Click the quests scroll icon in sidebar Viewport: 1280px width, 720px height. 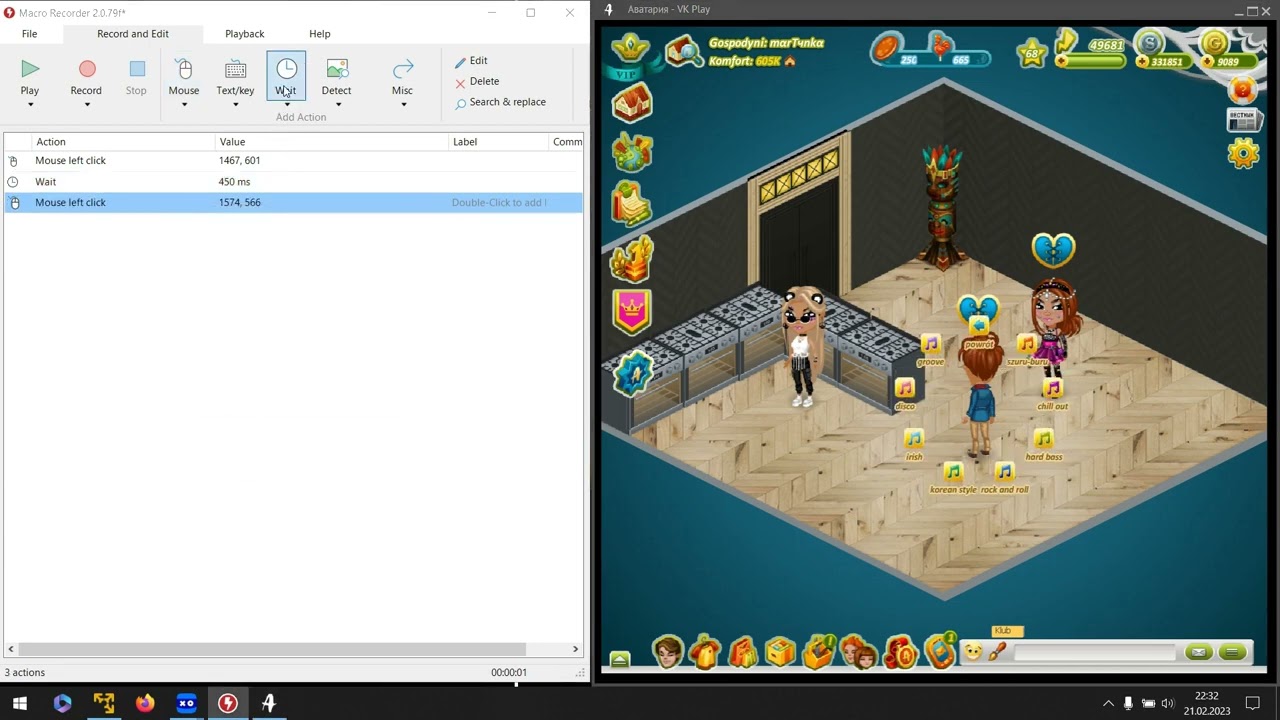click(632, 204)
